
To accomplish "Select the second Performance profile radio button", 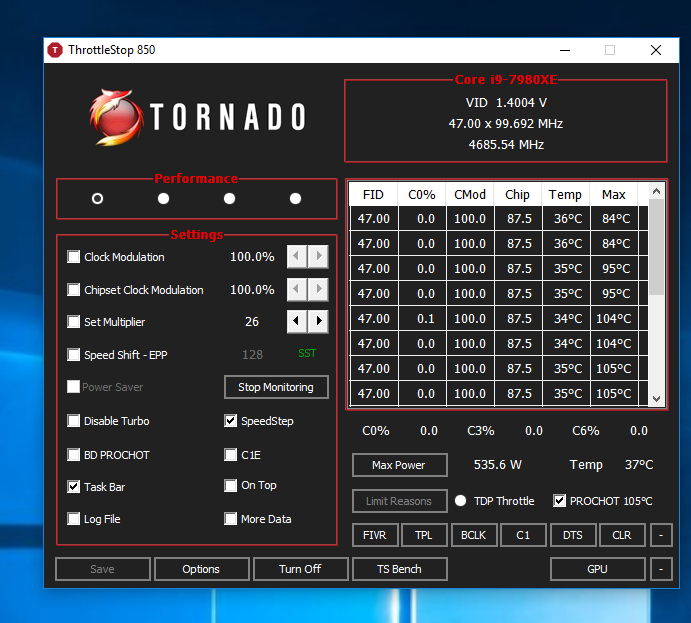I will (163, 199).
